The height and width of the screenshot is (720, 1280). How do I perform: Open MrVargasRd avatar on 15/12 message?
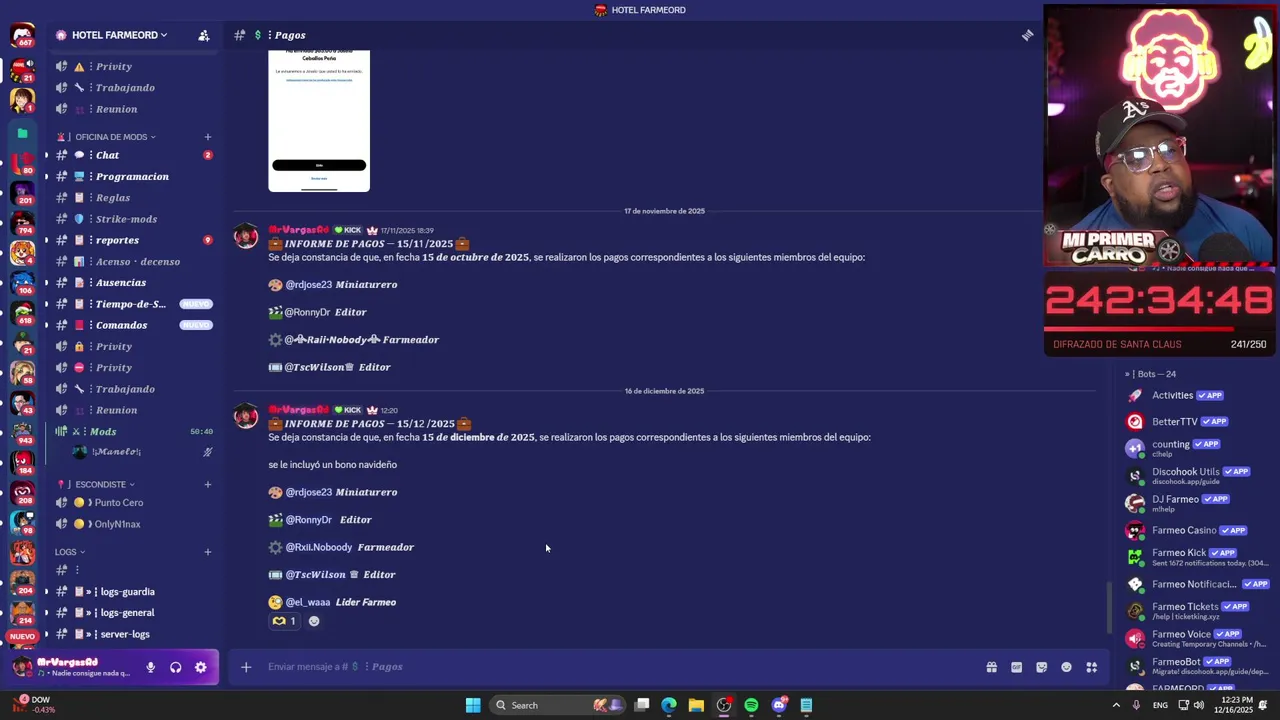[x=246, y=417]
